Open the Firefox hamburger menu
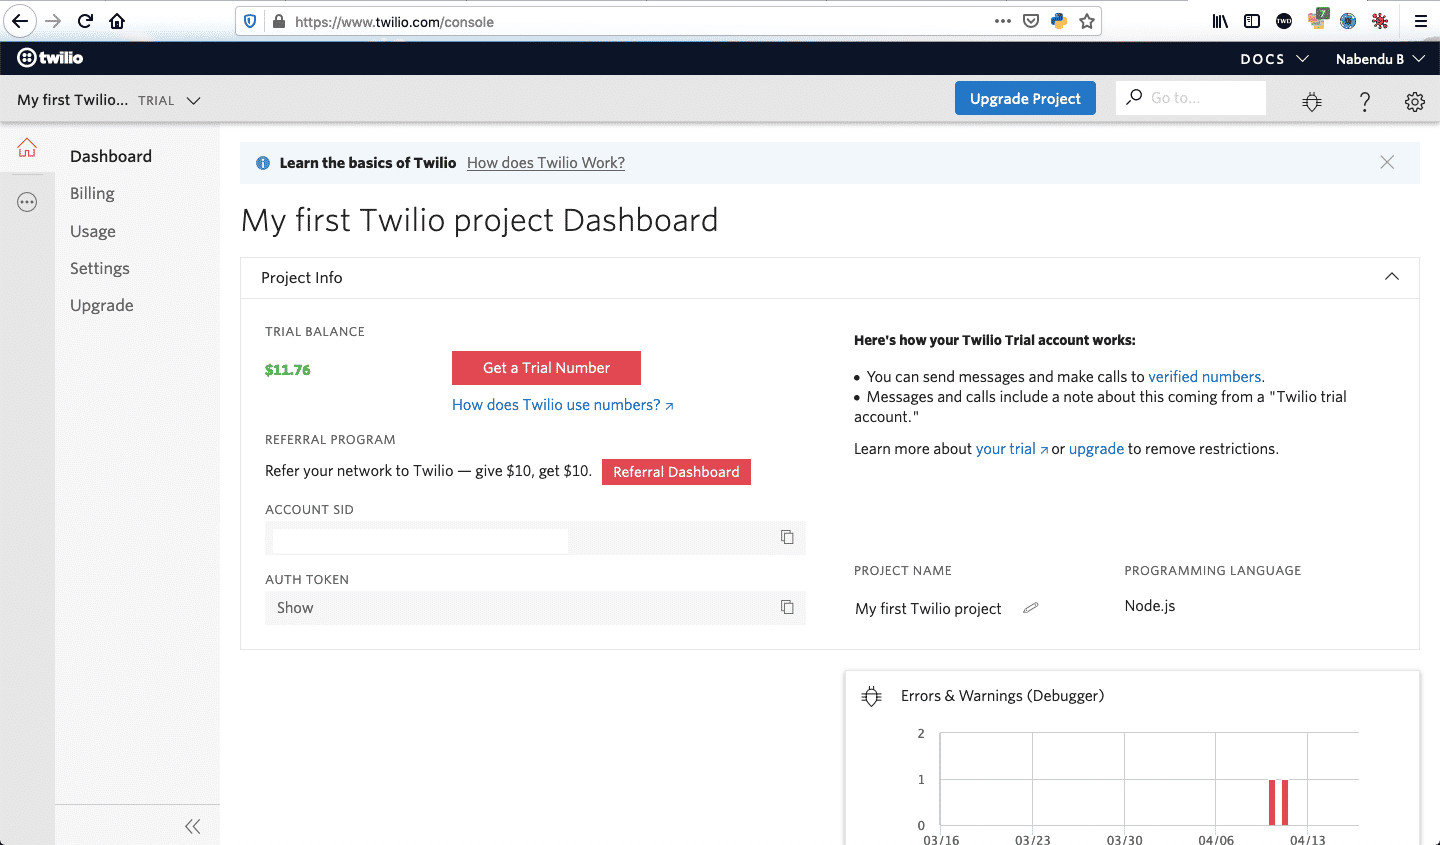 click(1420, 21)
